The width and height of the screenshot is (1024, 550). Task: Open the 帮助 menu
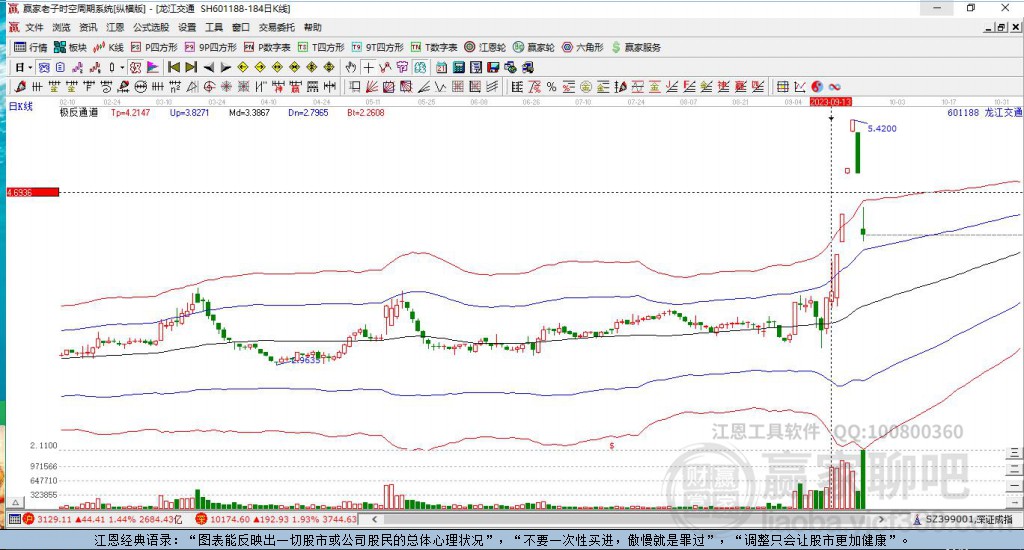click(x=313, y=27)
